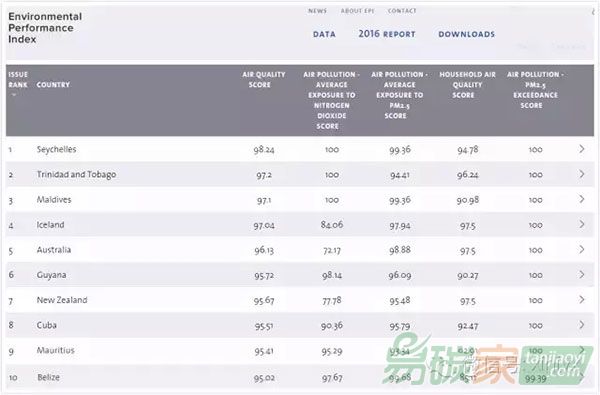The height and width of the screenshot is (395, 600).
Task: Open the Environmental Performance Index home logo
Action: (x=45, y=28)
